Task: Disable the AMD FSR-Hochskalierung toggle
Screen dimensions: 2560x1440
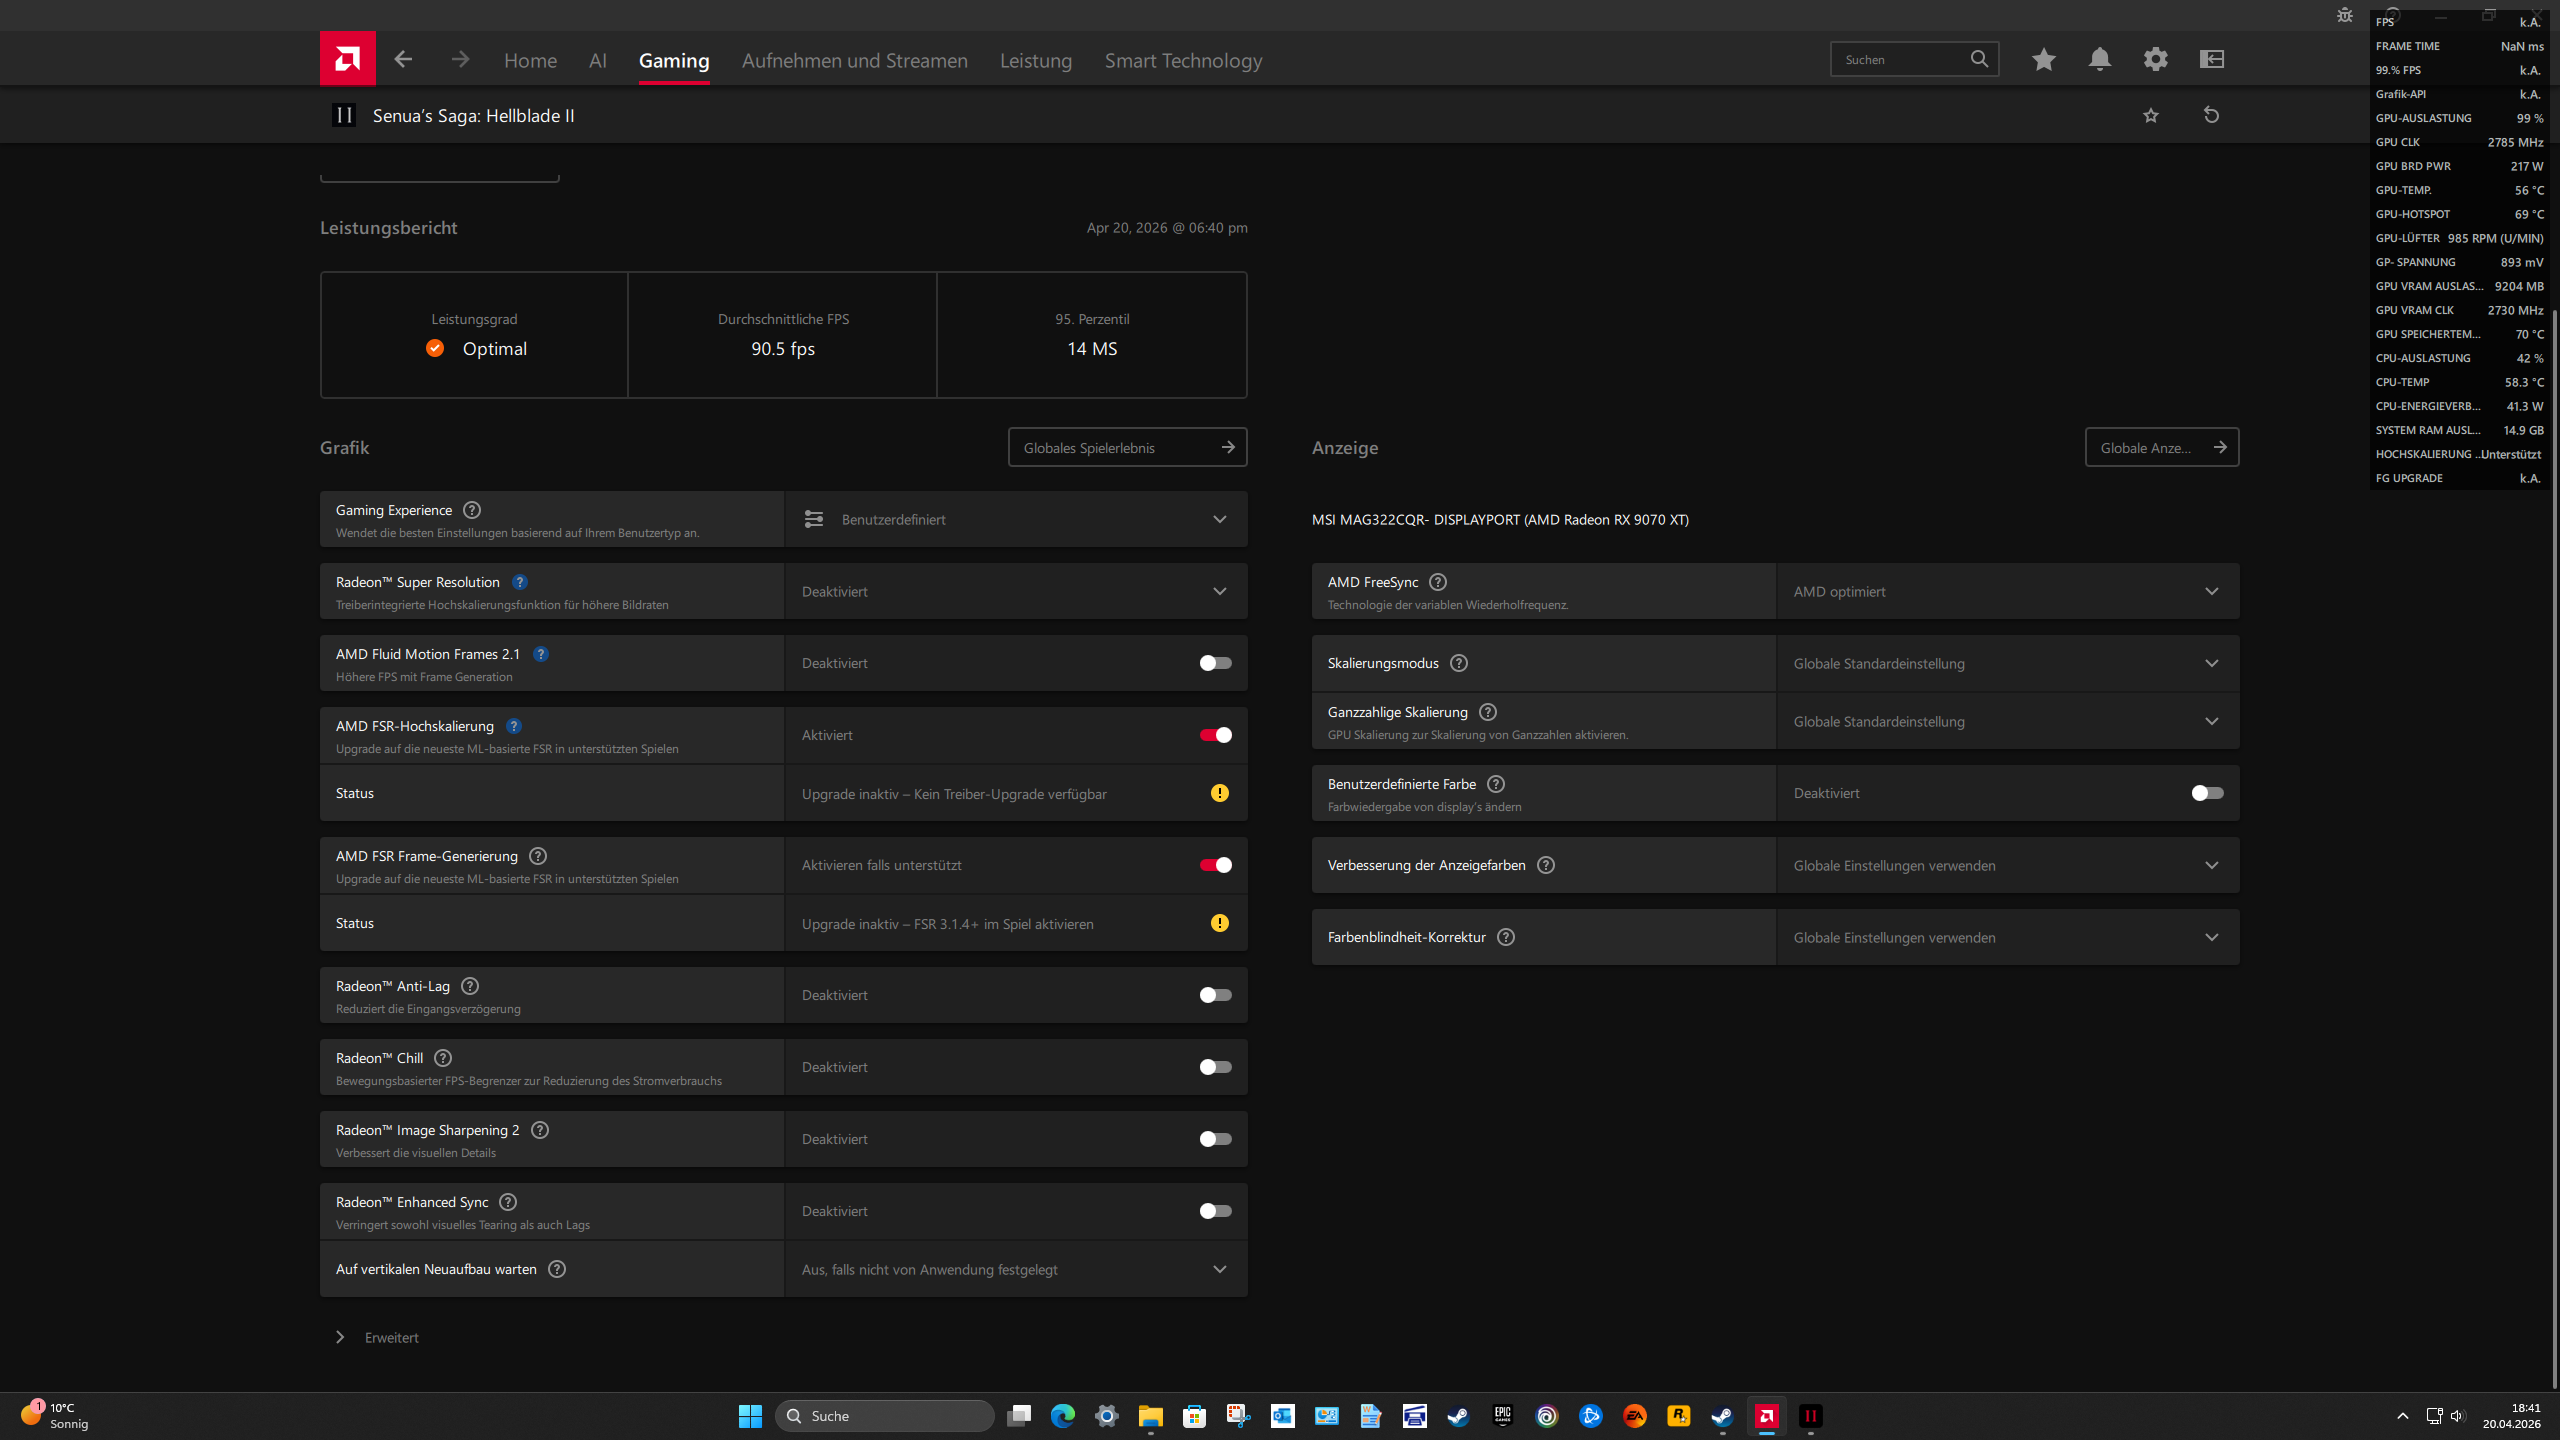Action: (1215, 734)
